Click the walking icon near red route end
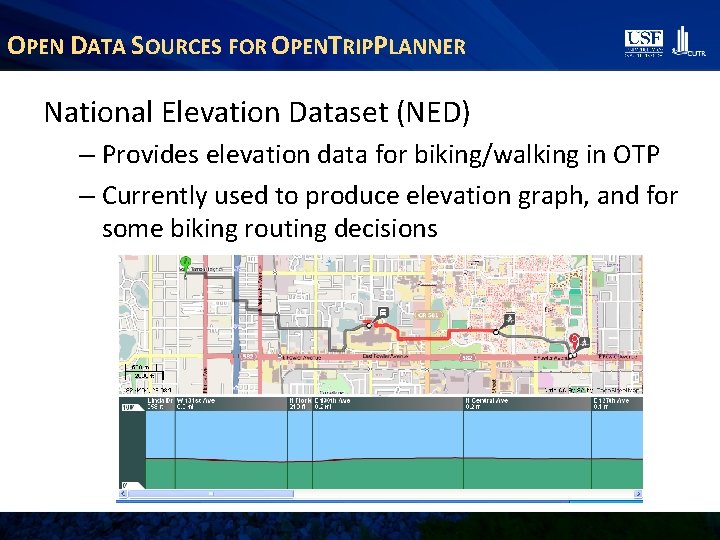Screen dimensions: 720x540 [509, 319]
